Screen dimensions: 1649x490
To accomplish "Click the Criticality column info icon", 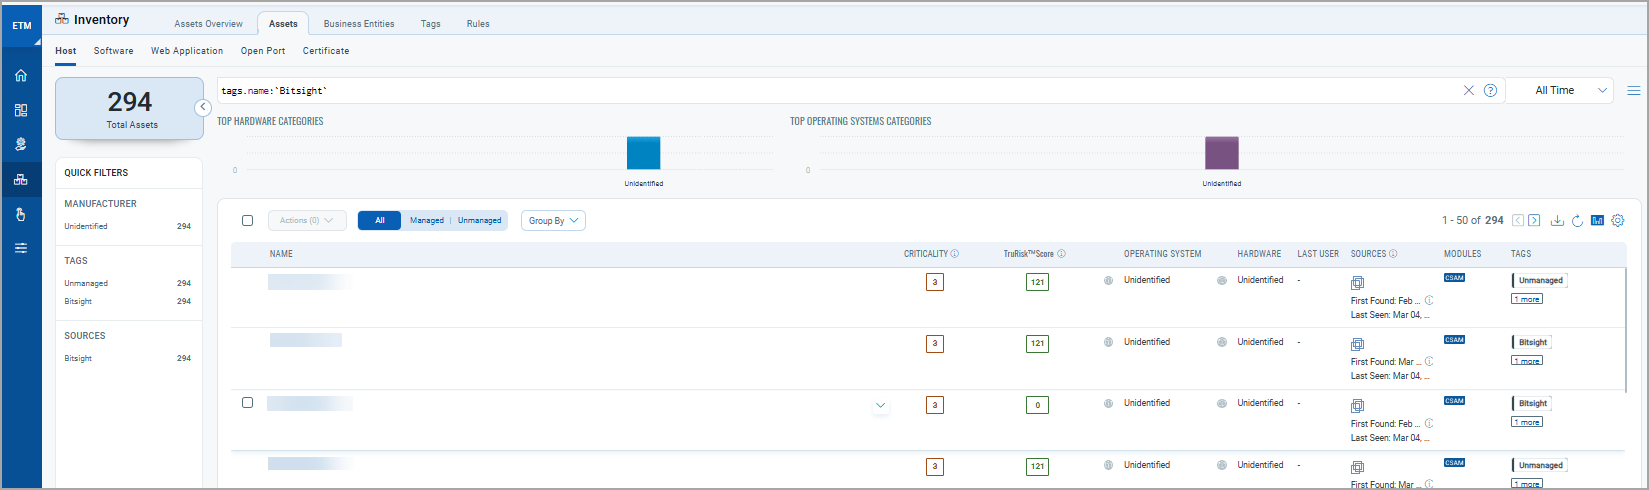I will click(x=955, y=254).
